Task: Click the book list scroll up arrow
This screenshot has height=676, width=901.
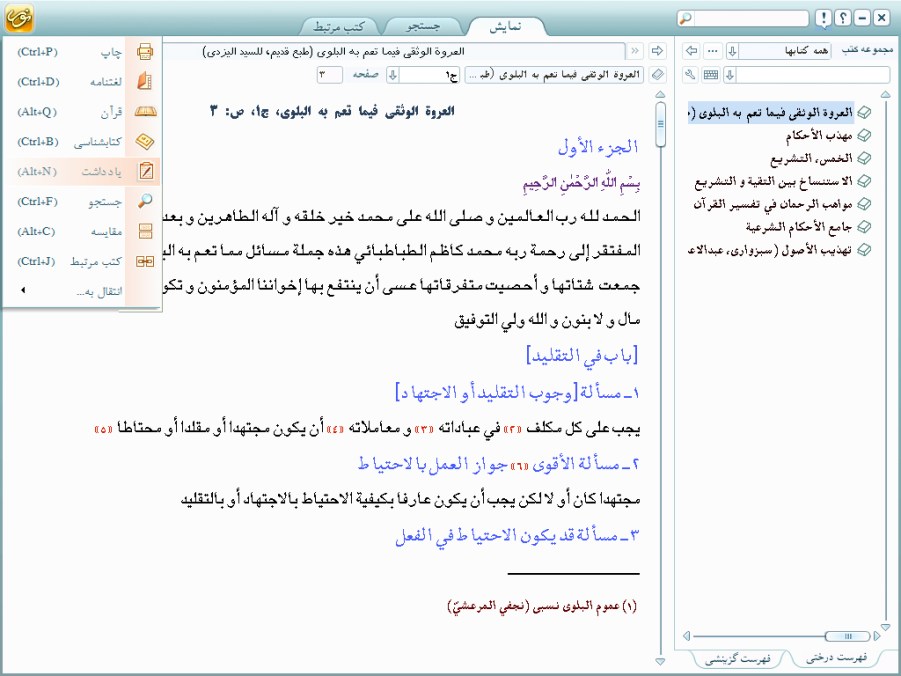Action: tap(885, 94)
